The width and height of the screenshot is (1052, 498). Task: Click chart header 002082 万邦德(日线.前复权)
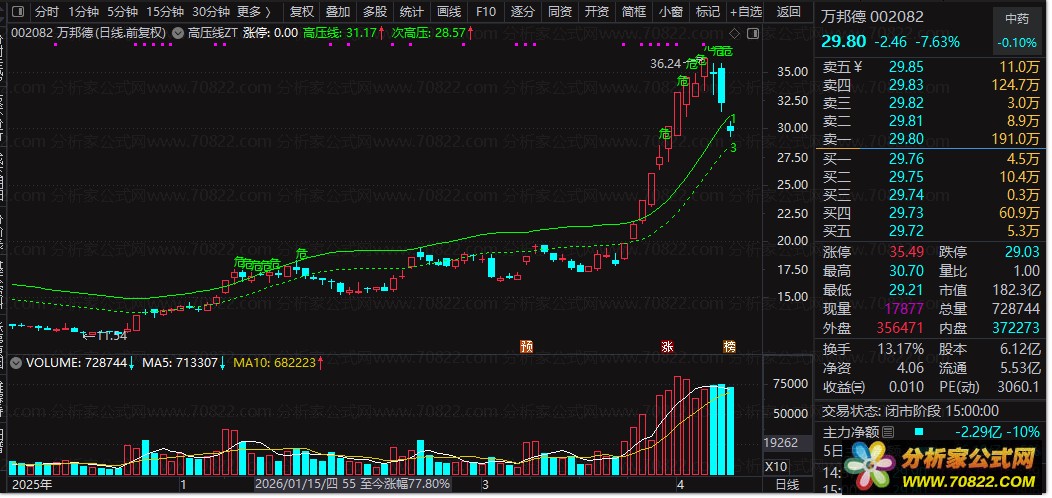(89, 32)
